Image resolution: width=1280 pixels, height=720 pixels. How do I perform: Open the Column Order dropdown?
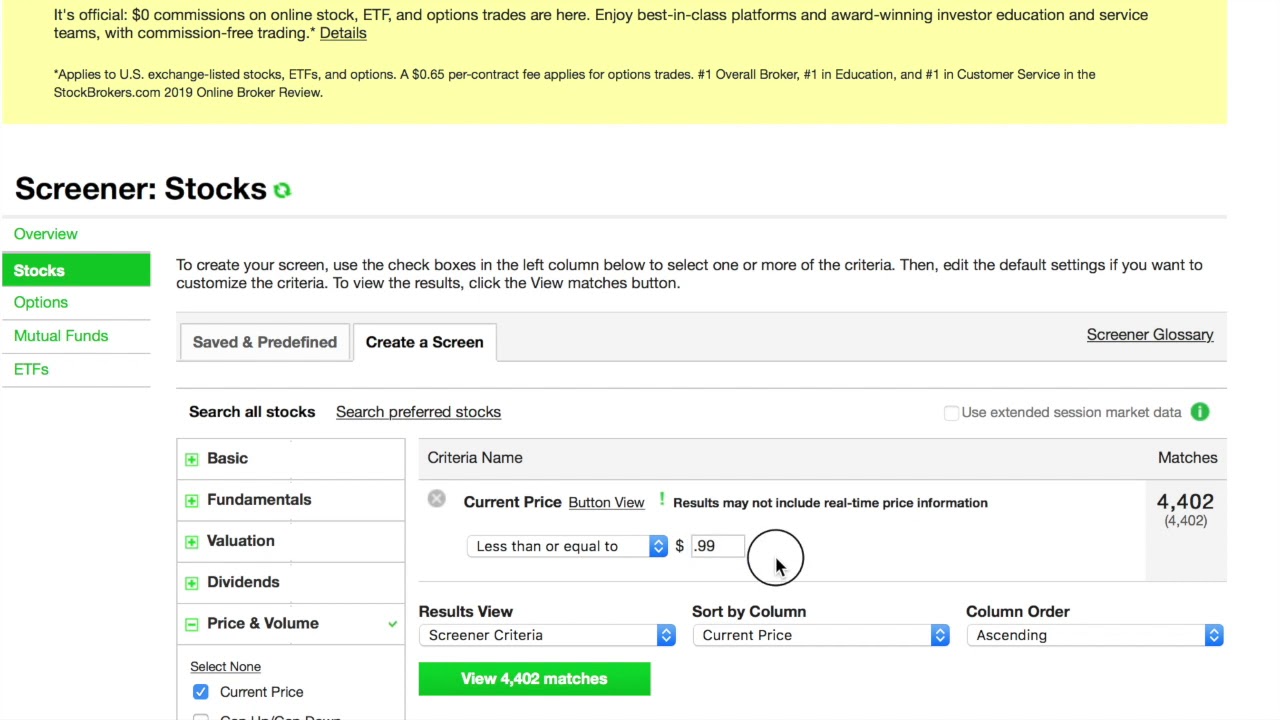point(1094,635)
